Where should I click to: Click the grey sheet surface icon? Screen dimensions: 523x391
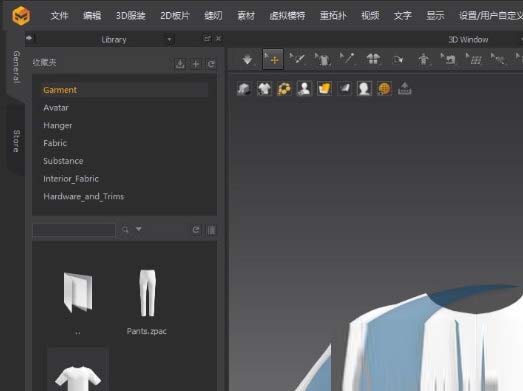click(x=344, y=89)
